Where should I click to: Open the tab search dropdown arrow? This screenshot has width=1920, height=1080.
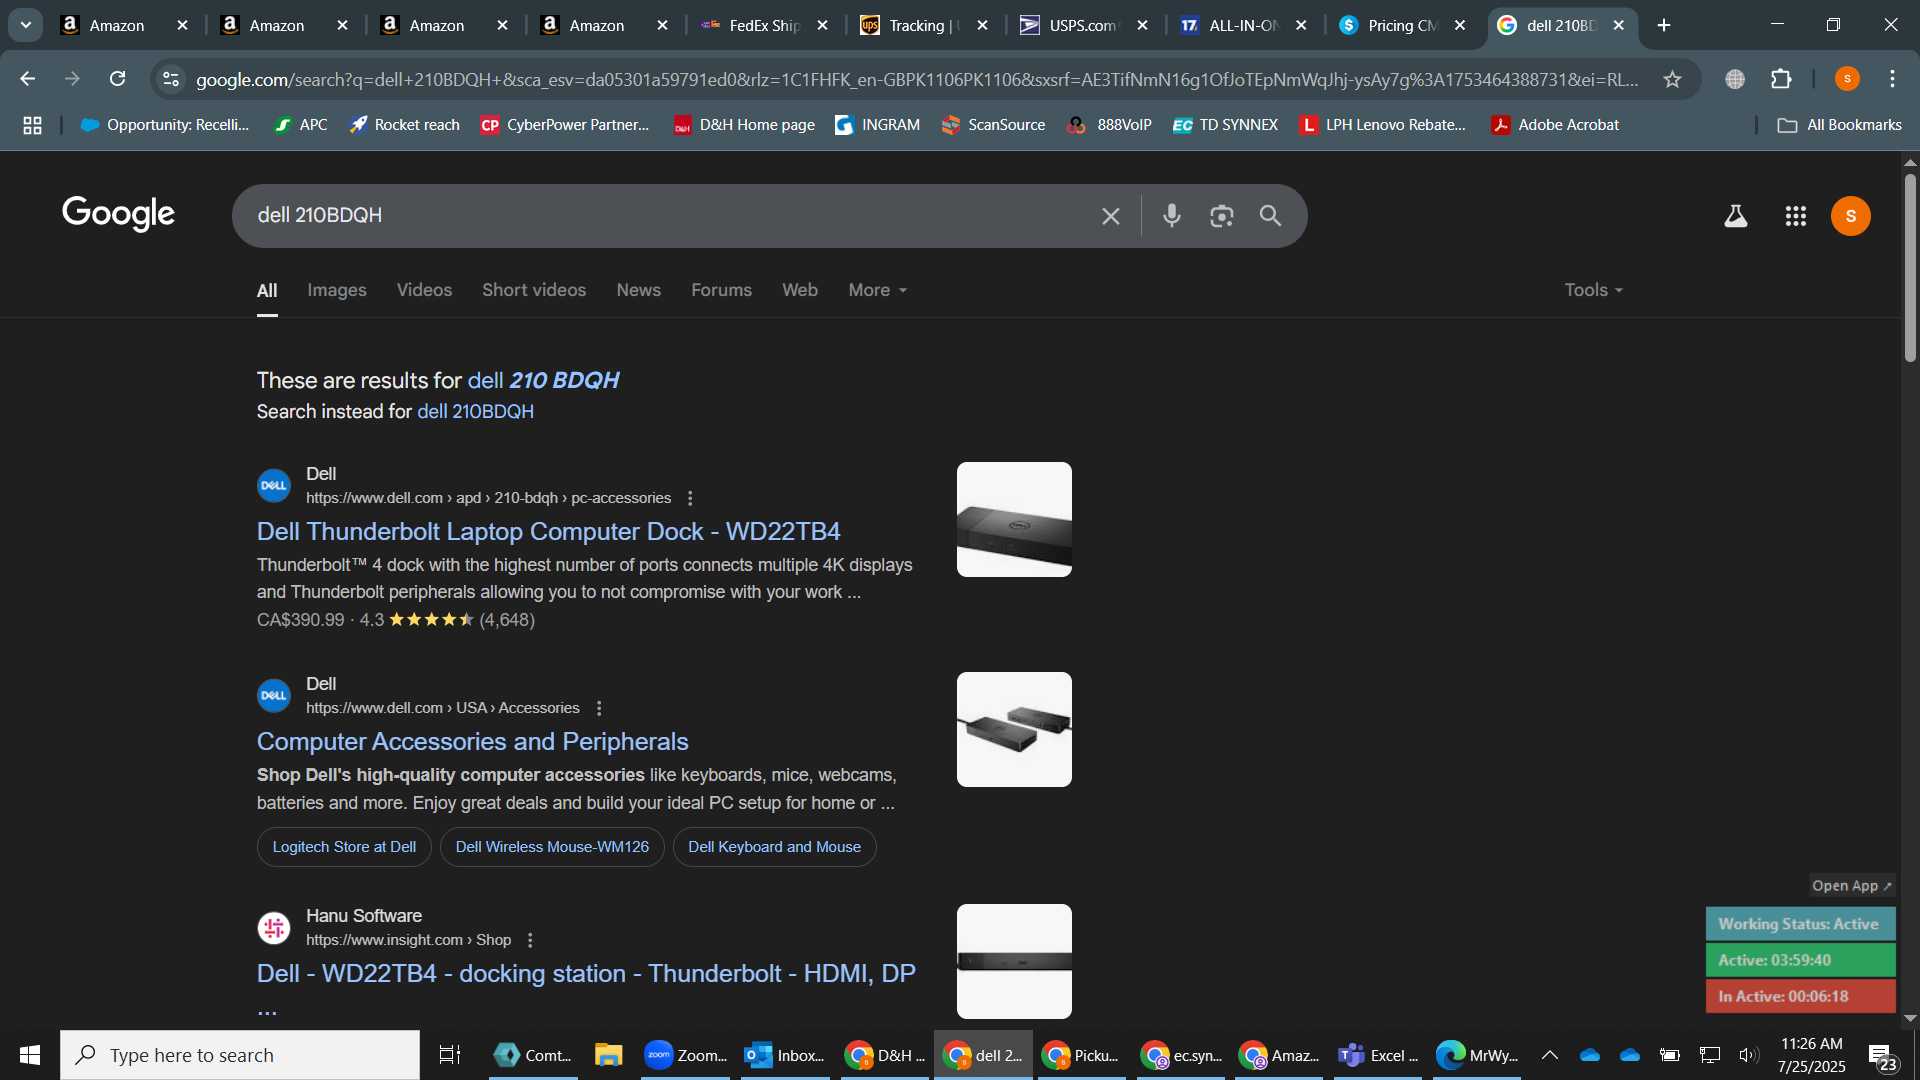tap(26, 25)
